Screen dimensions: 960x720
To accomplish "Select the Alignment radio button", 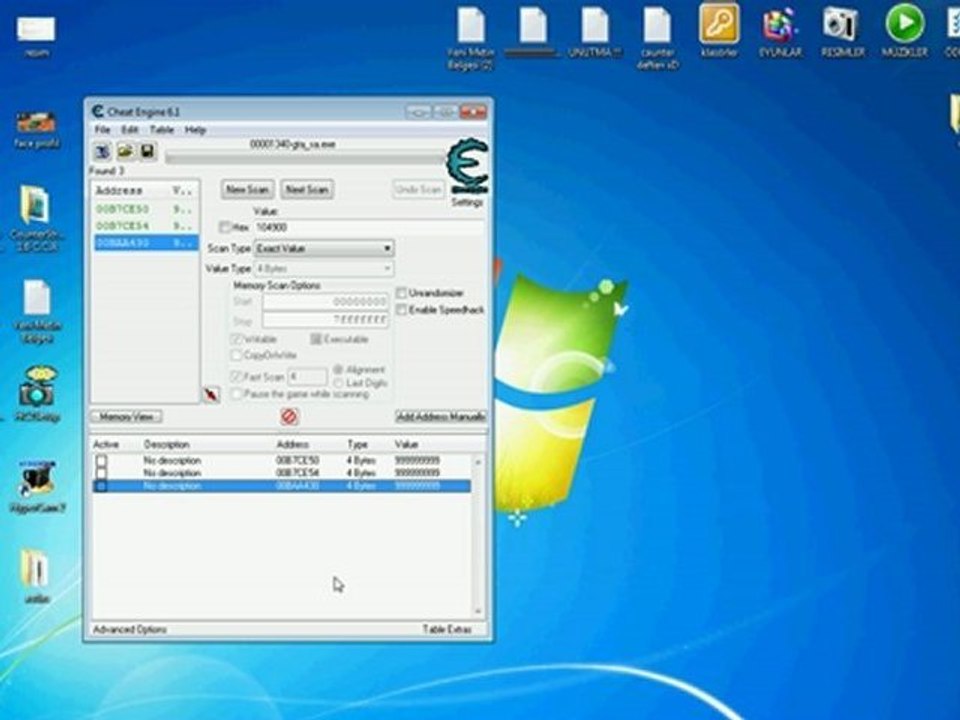I will point(338,370).
